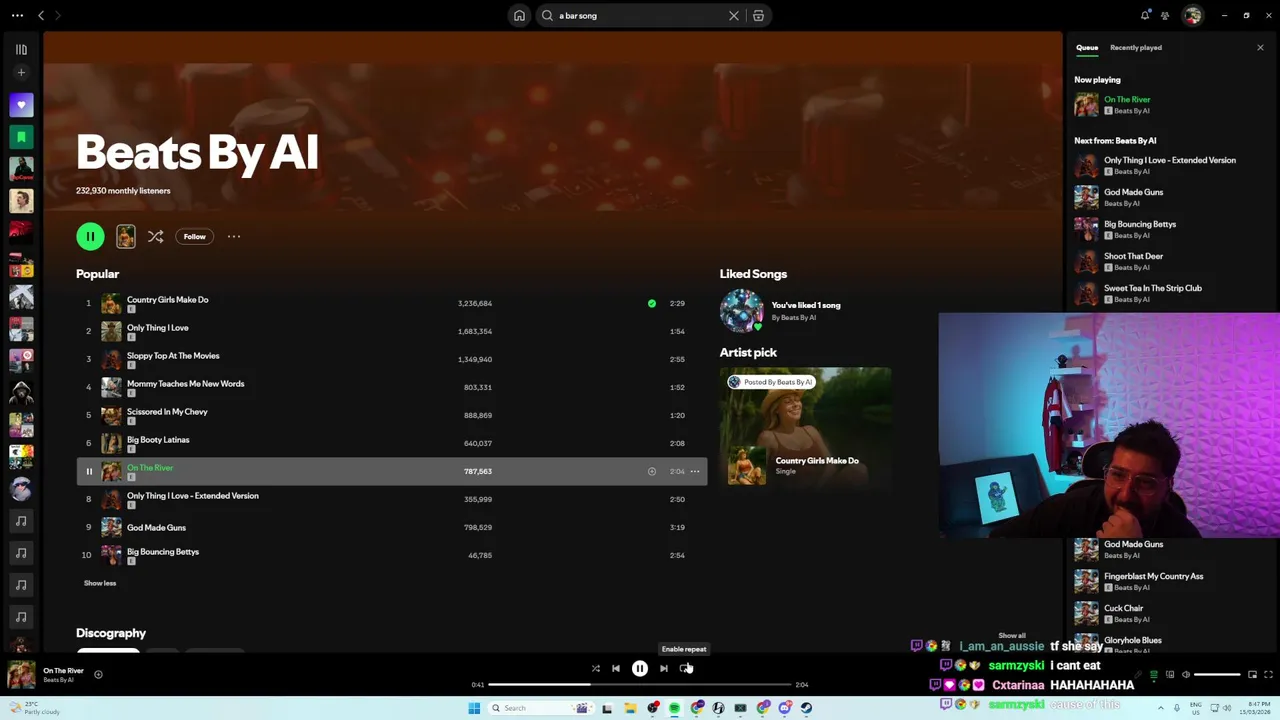
Task: Pause On The River from its row
Action: coord(88,471)
